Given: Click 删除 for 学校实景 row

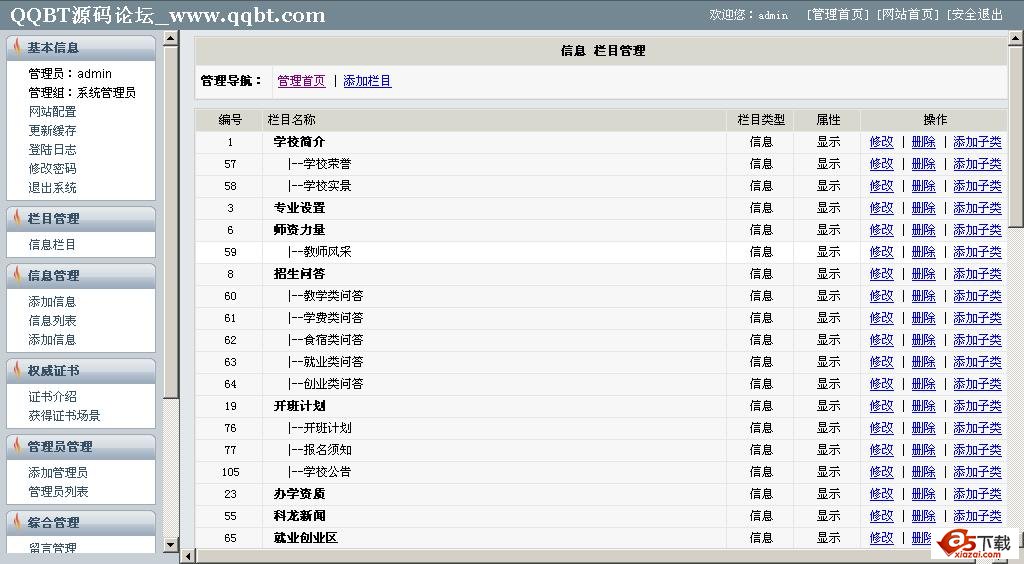Looking at the screenshot, I should coord(923,186).
